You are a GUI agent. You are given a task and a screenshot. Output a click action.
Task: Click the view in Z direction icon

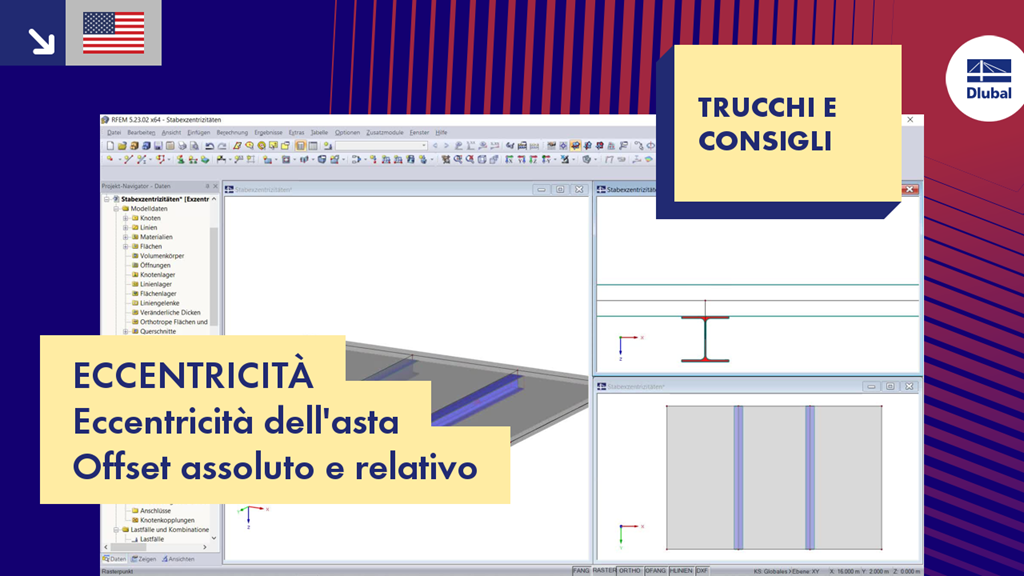tap(534, 159)
